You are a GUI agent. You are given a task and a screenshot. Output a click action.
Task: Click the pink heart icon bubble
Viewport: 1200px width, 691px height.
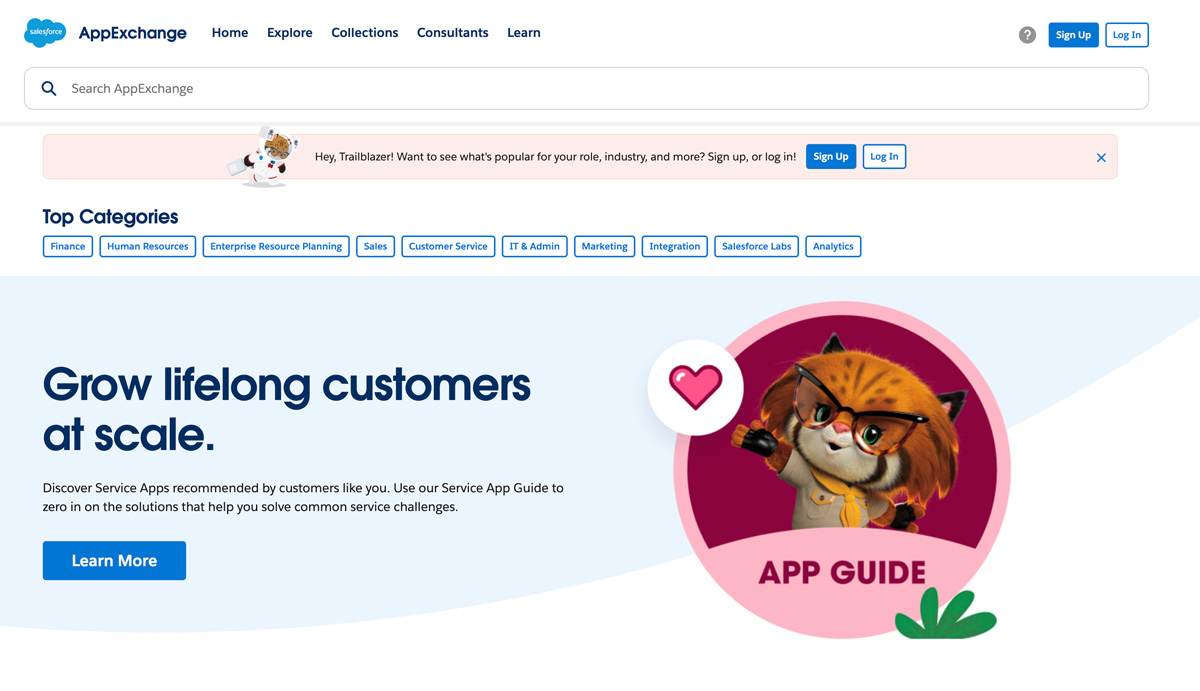coord(695,387)
